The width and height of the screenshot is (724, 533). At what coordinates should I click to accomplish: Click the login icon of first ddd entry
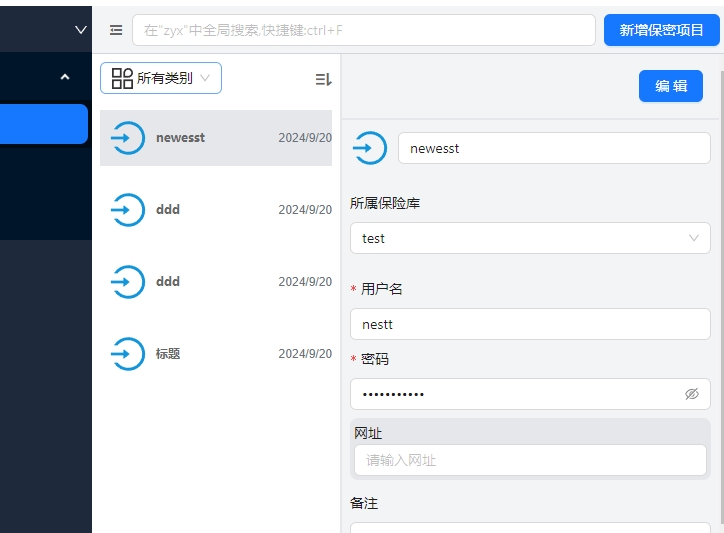coord(127,210)
